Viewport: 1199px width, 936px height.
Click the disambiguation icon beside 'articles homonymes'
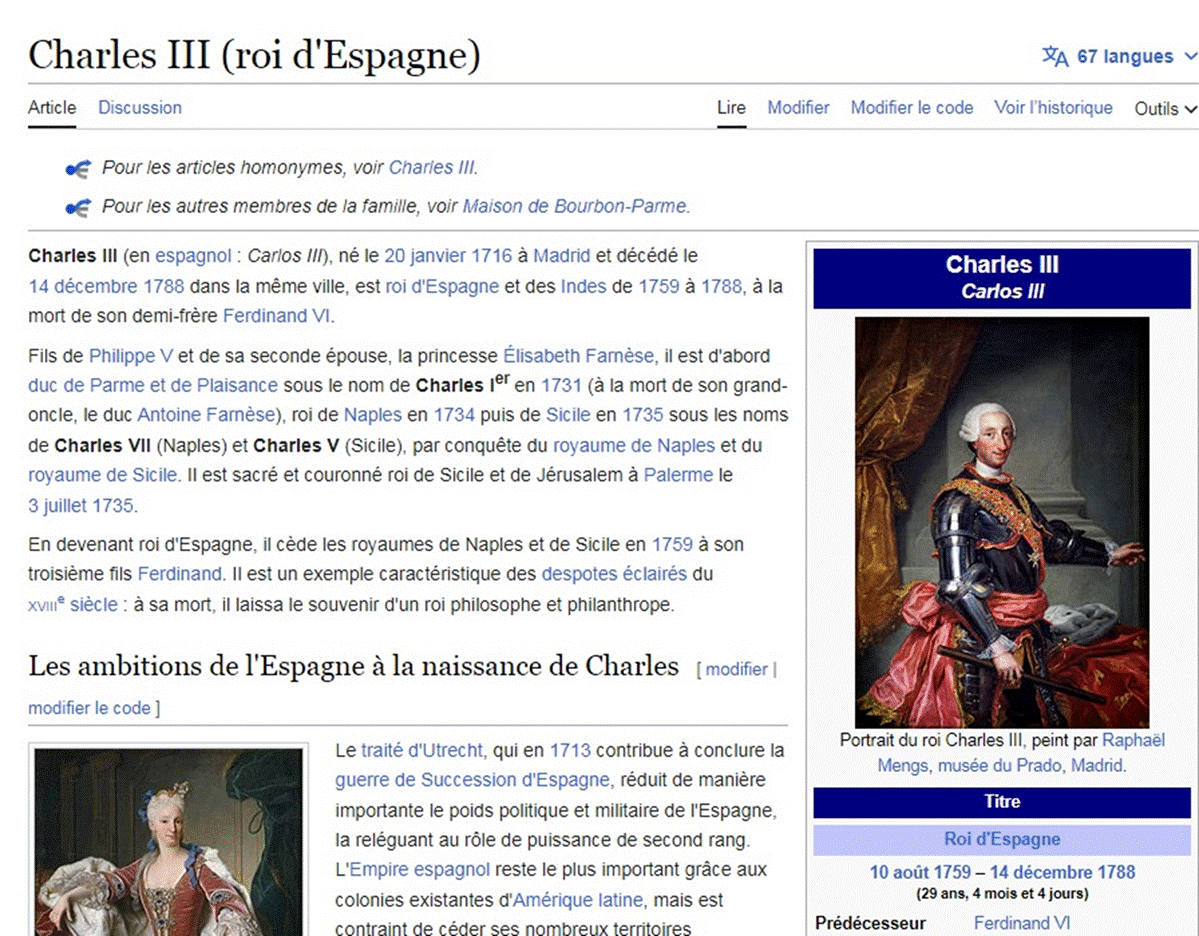click(x=78, y=168)
